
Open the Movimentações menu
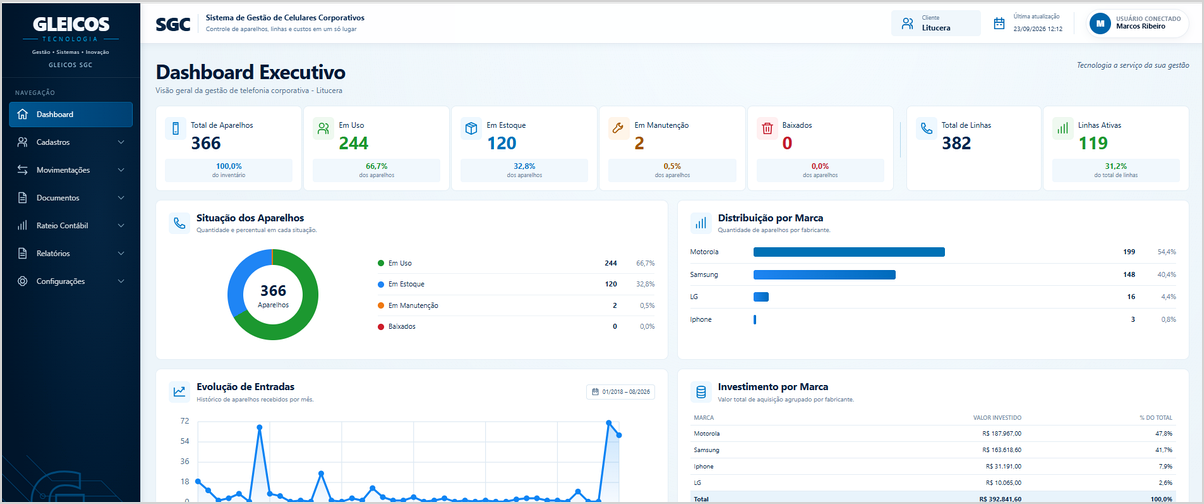coord(70,170)
